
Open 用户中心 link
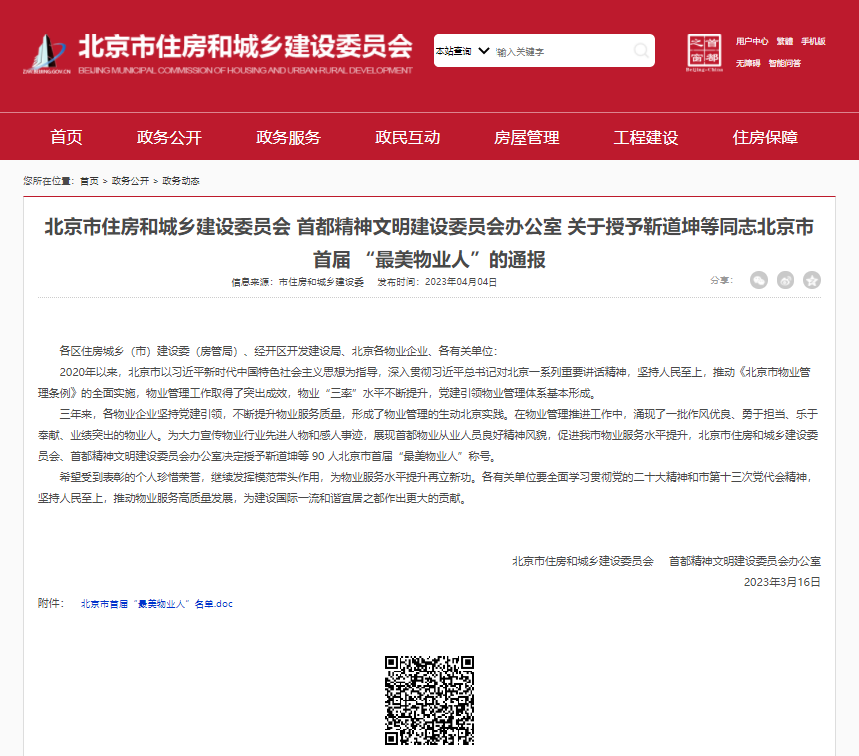[x=752, y=41]
